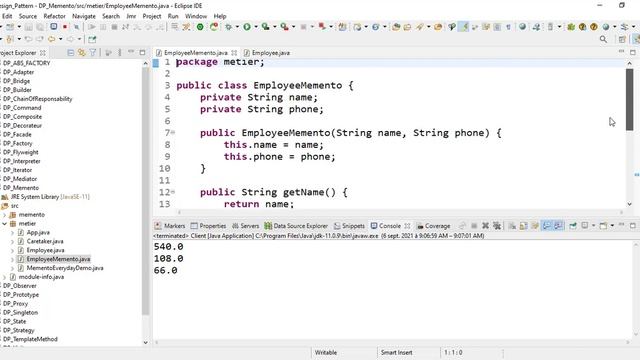Expand the memento package in tree
This screenshot has width=640, height=360.
click(x=4, y=215)
